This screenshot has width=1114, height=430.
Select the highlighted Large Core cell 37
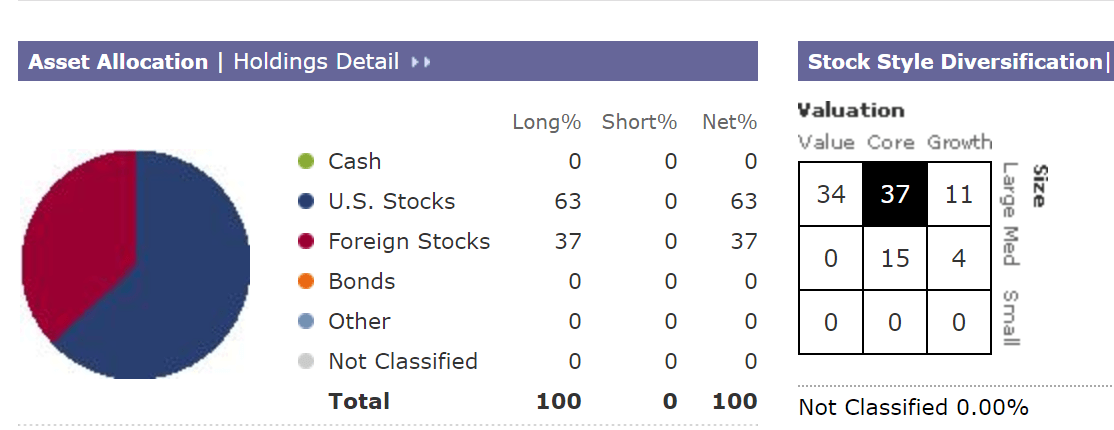tap(894, 194)
